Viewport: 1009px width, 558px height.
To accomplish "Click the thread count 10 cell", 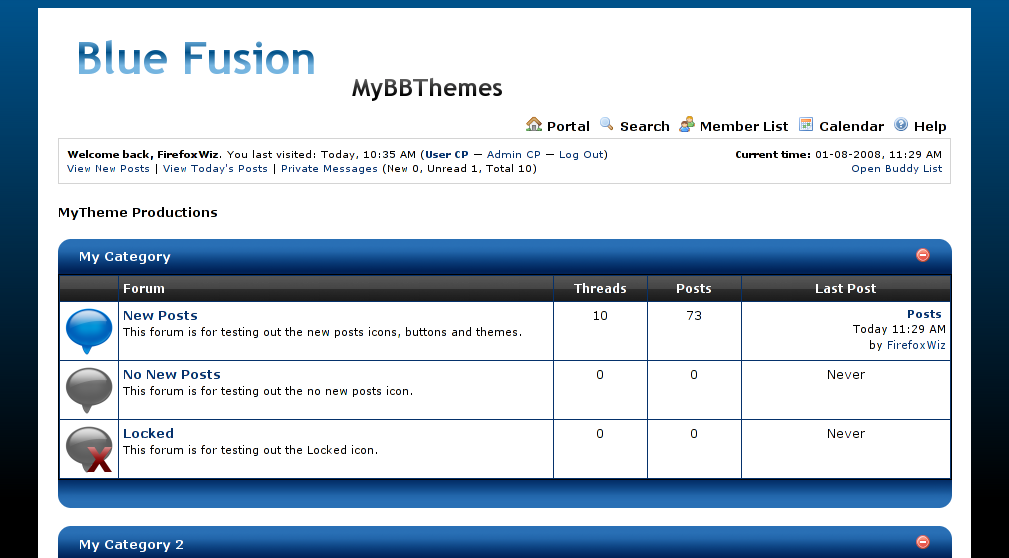I will coord(600,315).
